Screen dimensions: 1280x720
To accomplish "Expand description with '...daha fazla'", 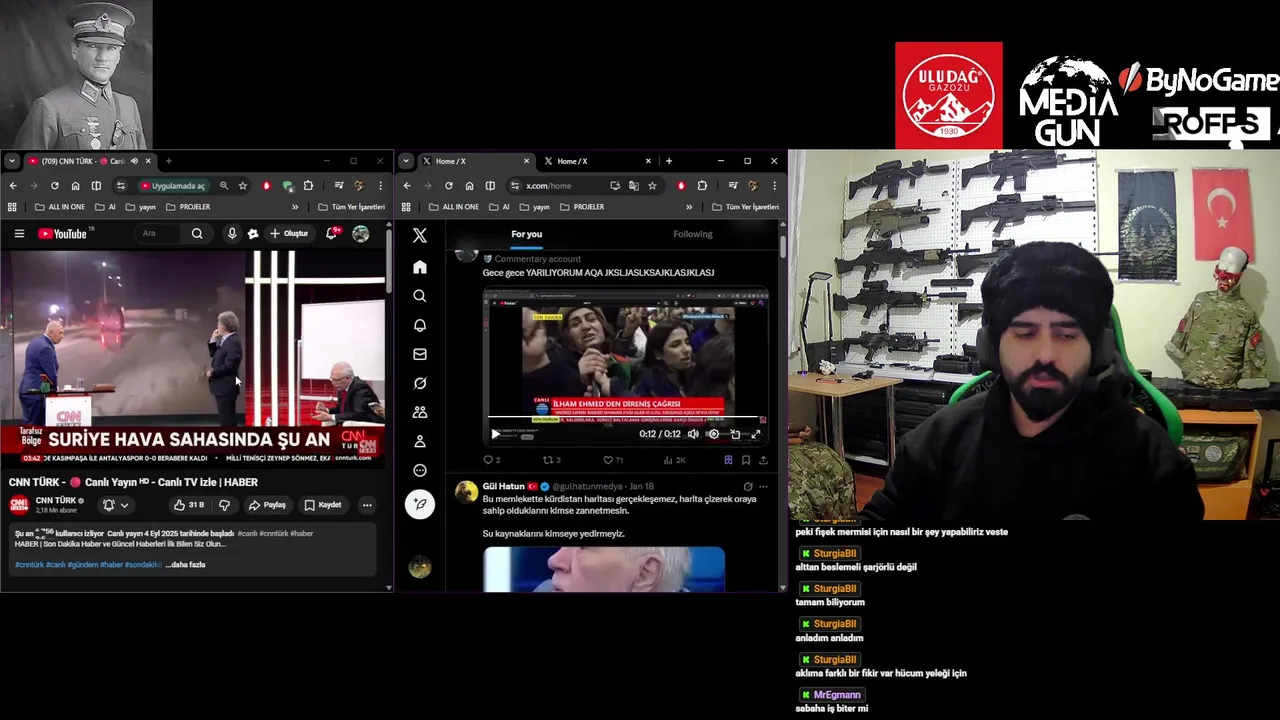I will (185, 565).
